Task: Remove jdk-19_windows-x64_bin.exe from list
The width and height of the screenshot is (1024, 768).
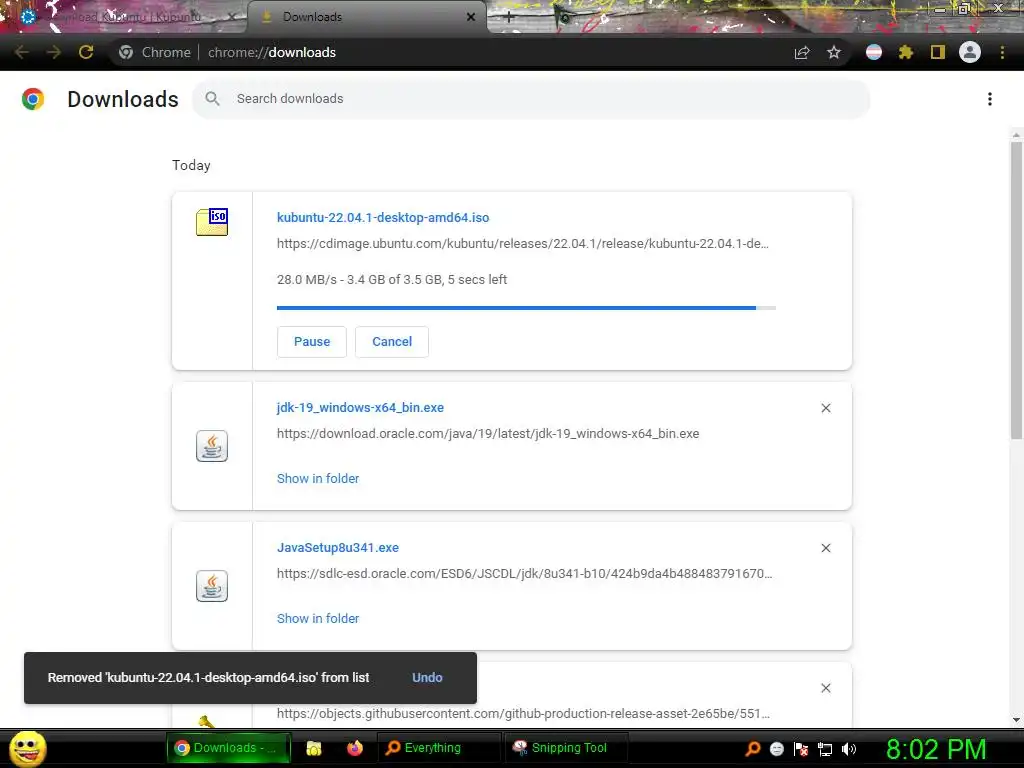Action: point(825,408)
